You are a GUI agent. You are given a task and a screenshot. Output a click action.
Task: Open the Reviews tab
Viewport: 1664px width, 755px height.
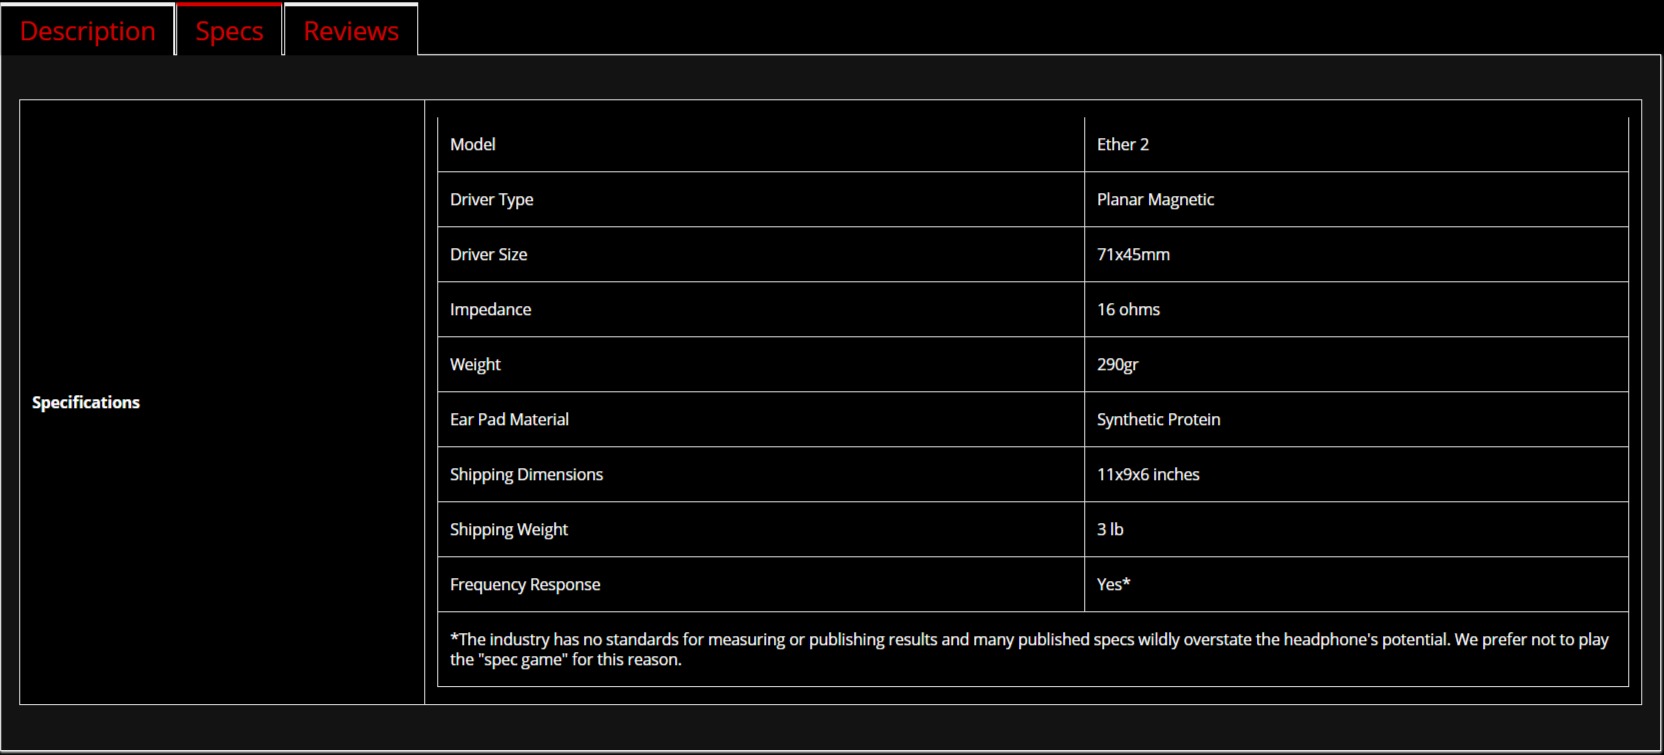click(351, 30)
